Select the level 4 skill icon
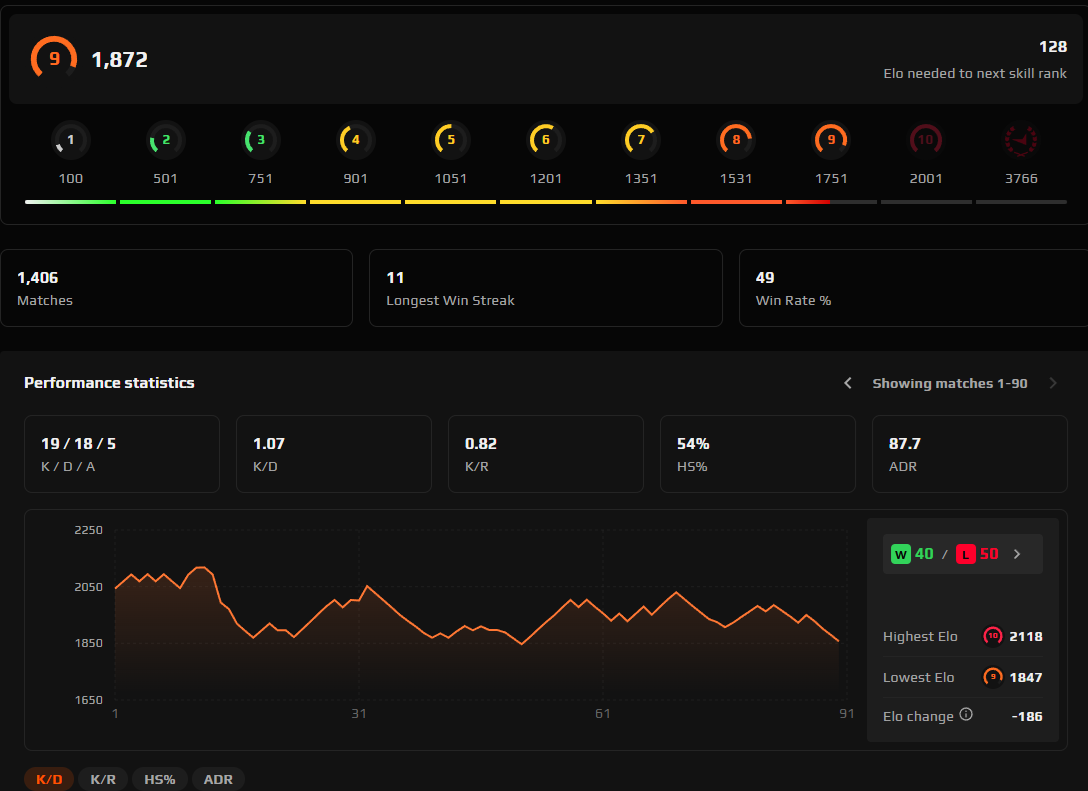Viewport: 1088px width, 791px height. pyautogui.click(x=355, y=140)
